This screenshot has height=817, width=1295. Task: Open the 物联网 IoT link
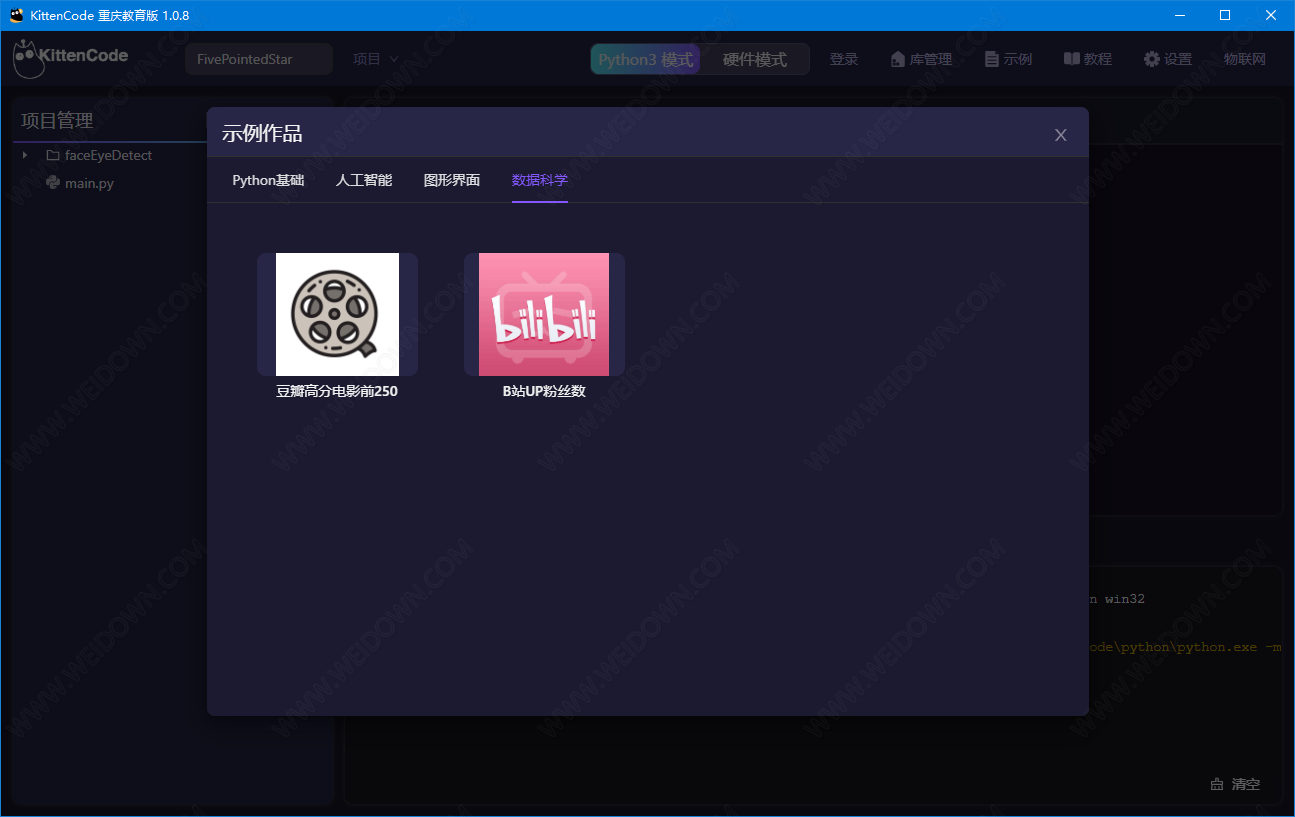click(x=1245, y=60)
